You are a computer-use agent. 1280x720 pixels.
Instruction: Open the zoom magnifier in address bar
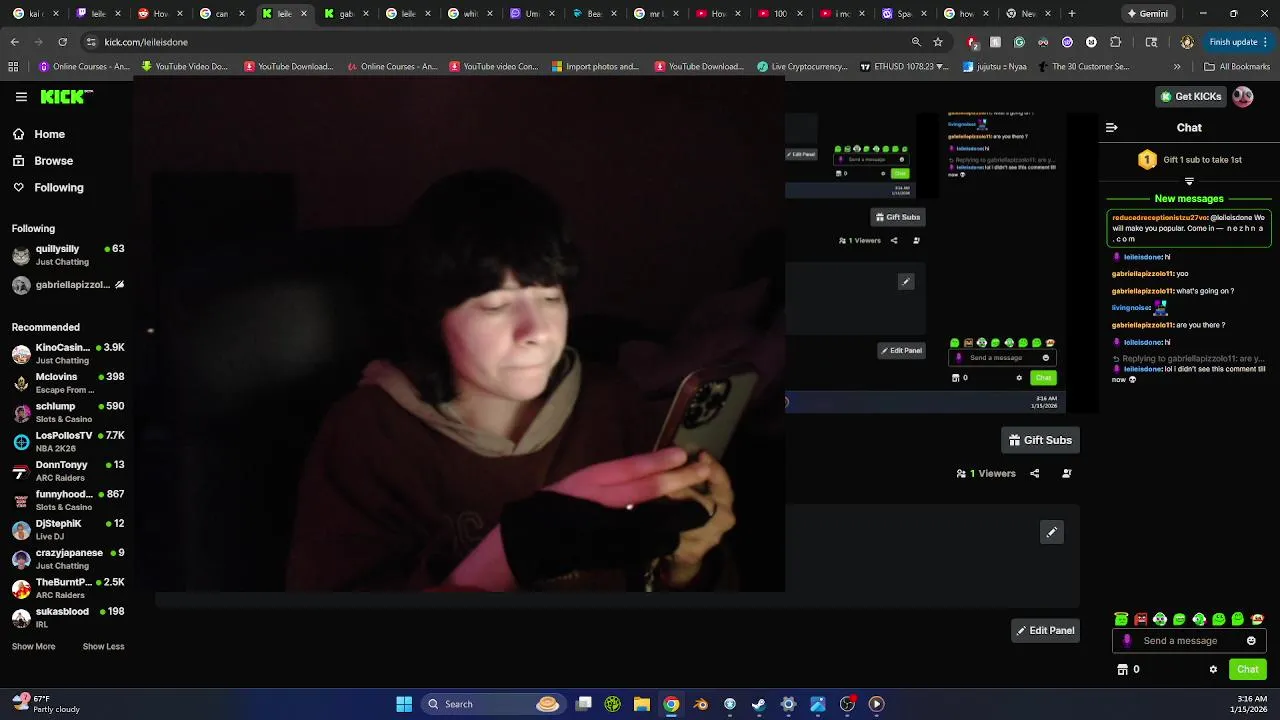pyautogui.click(x=916, y=42)
